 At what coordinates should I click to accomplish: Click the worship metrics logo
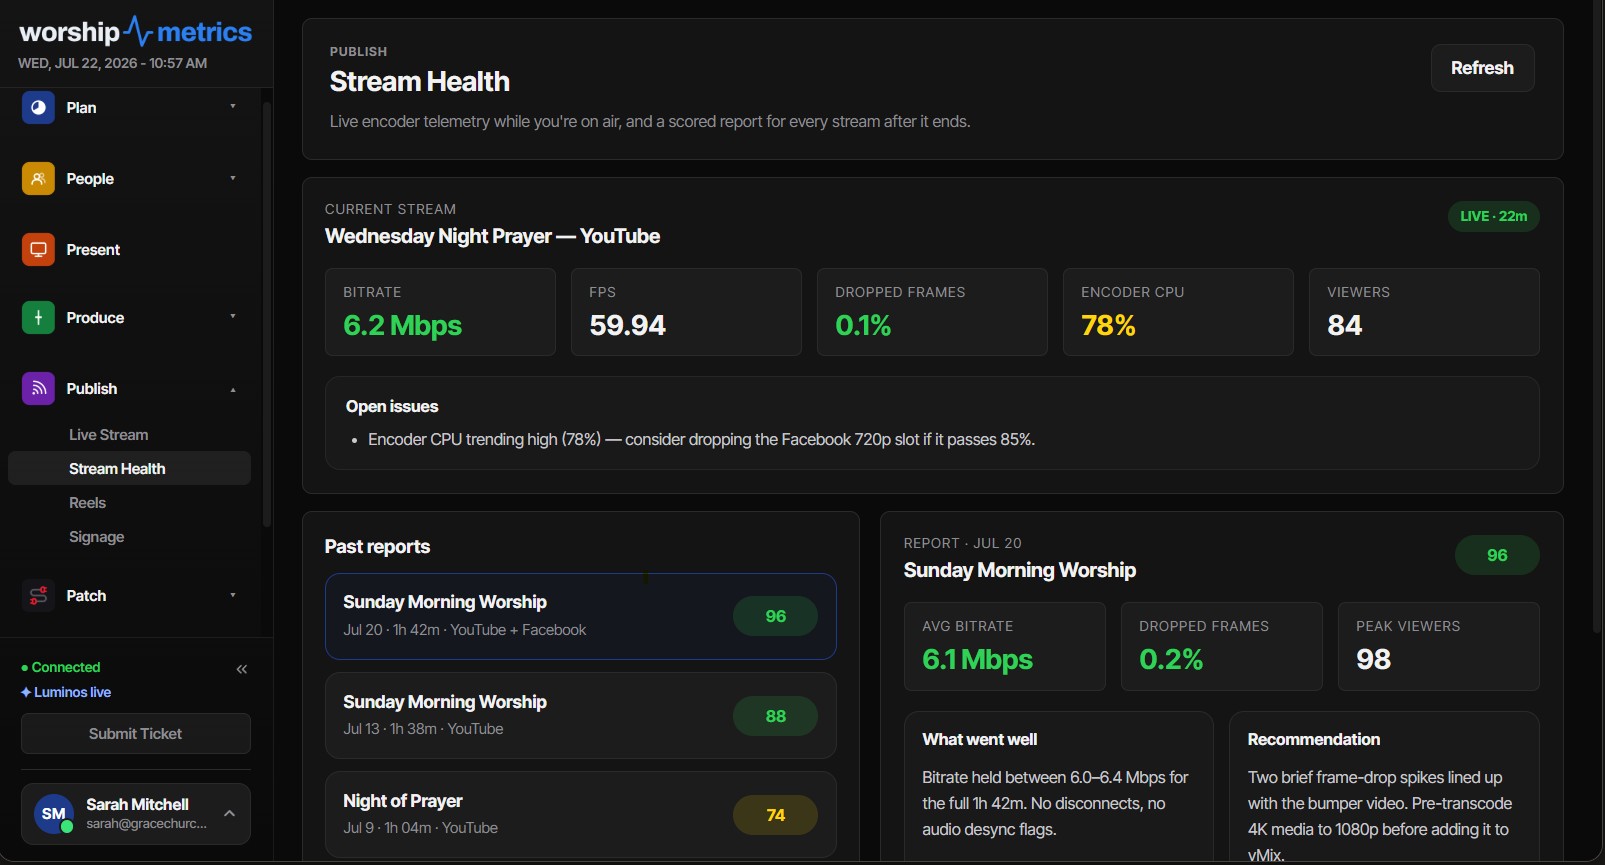[136, 32]
